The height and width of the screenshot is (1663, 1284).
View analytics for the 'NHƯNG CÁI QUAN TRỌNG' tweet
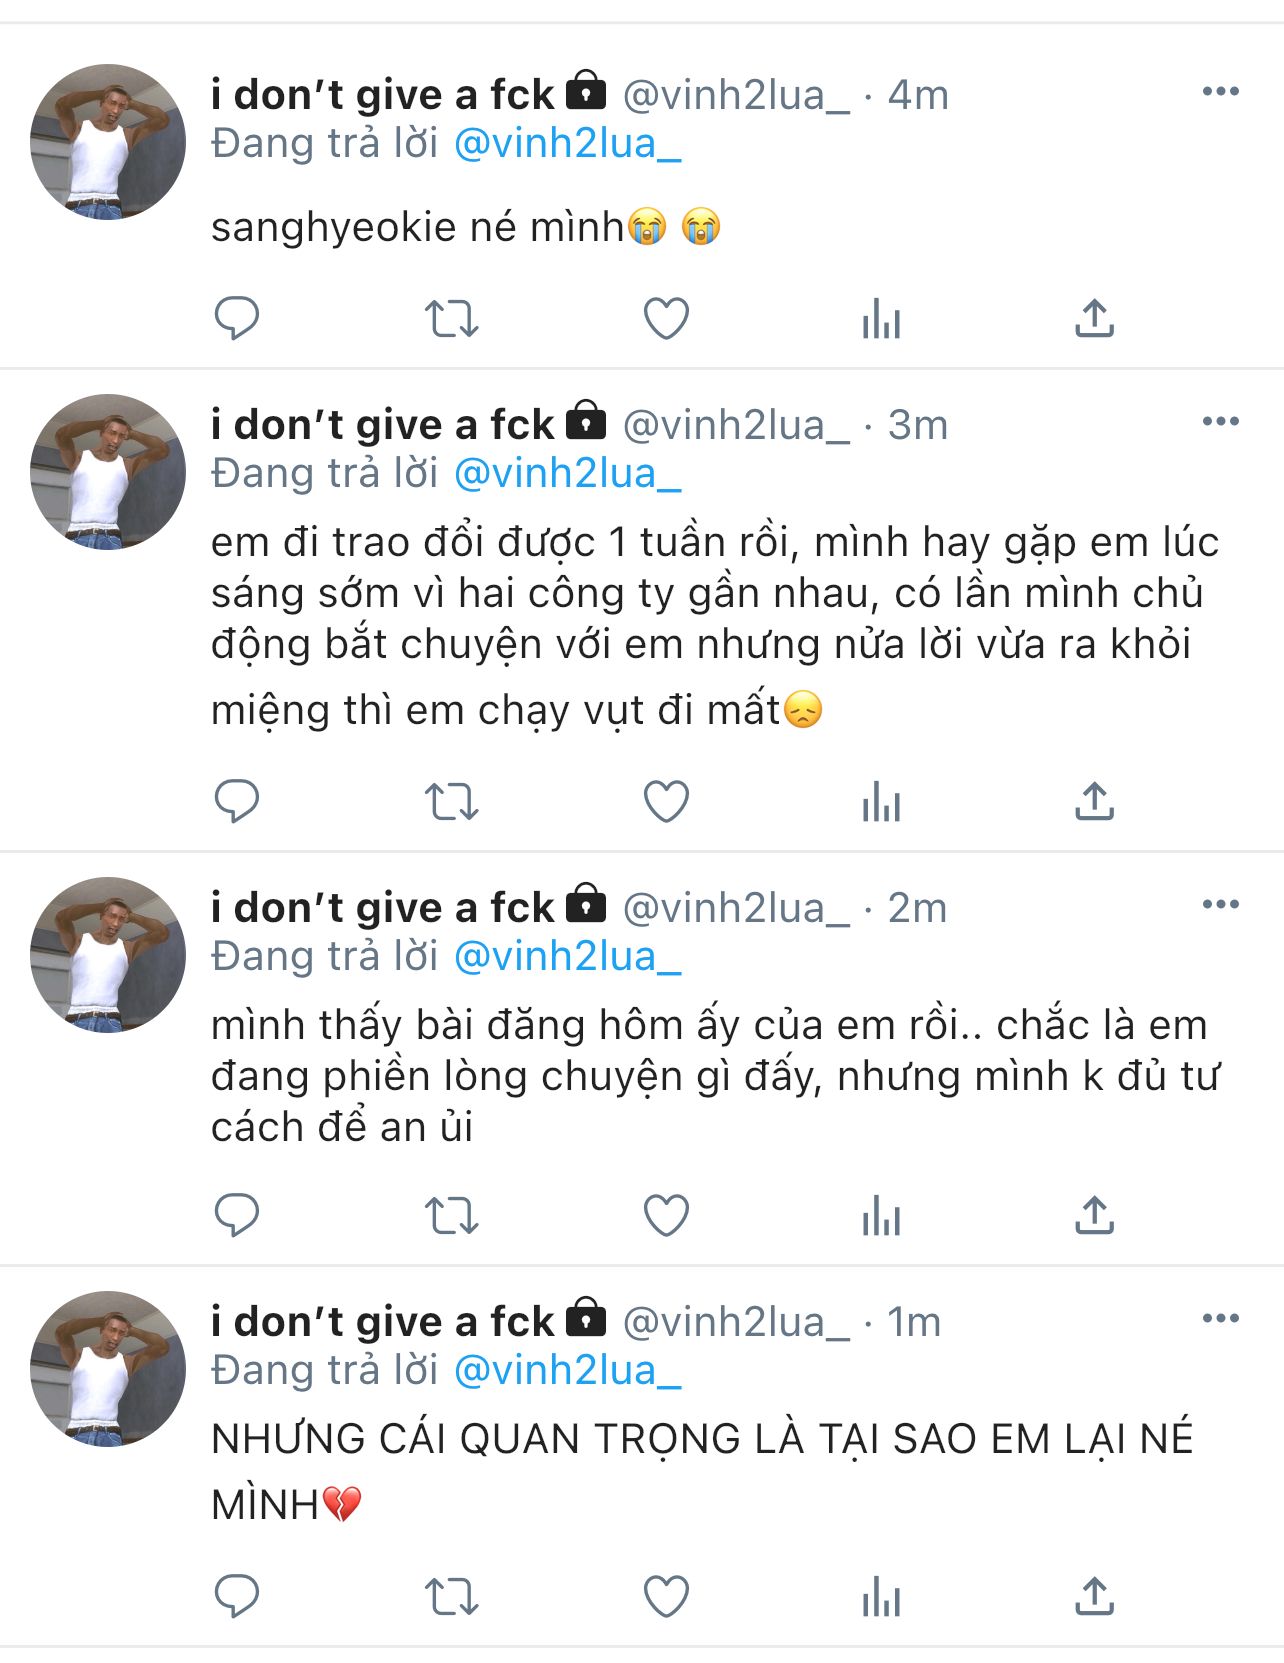coord(881,1596)
